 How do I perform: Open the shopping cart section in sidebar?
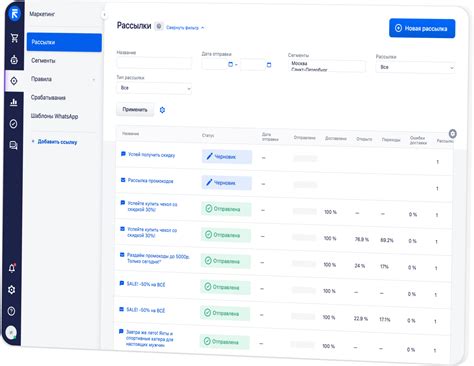[14, 38]
